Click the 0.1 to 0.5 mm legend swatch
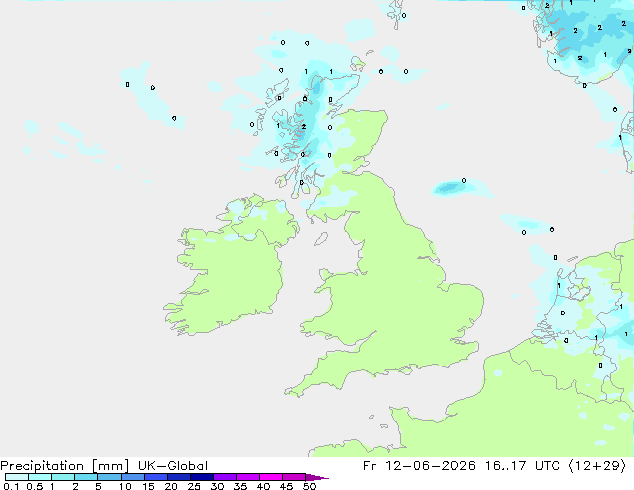 pos(17,477)
